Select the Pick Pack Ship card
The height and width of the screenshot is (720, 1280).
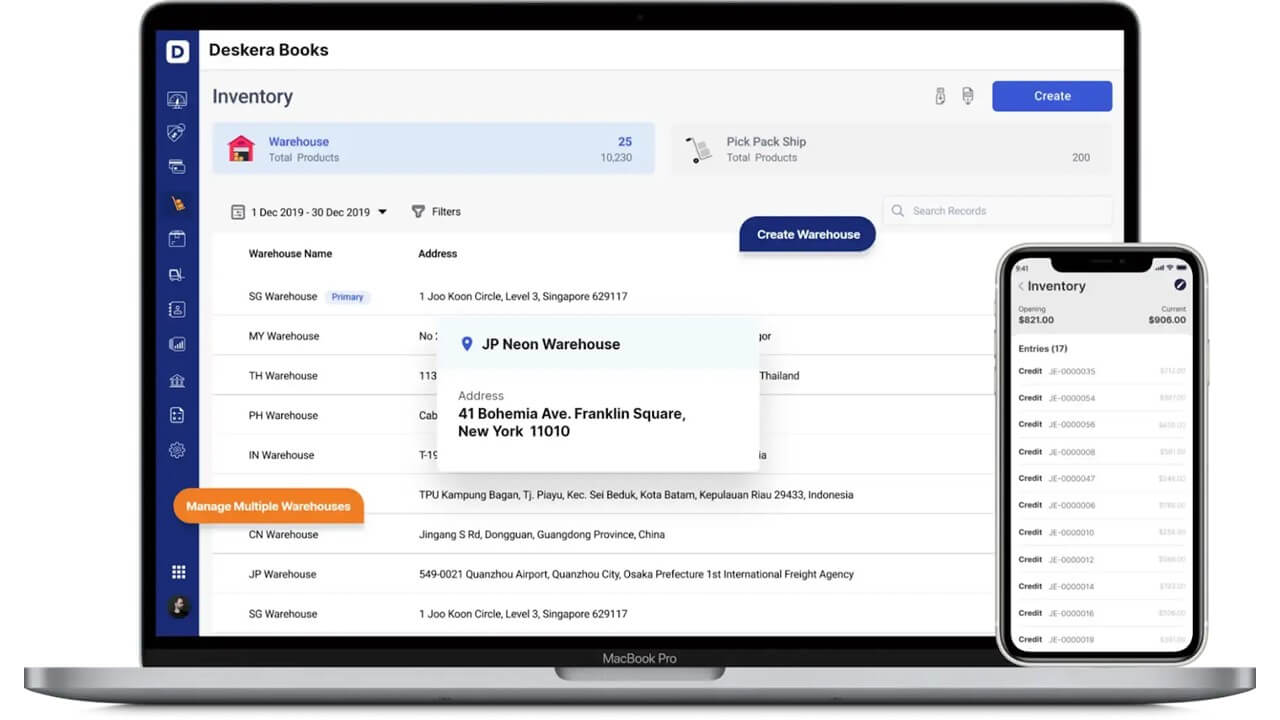point(890,148)
